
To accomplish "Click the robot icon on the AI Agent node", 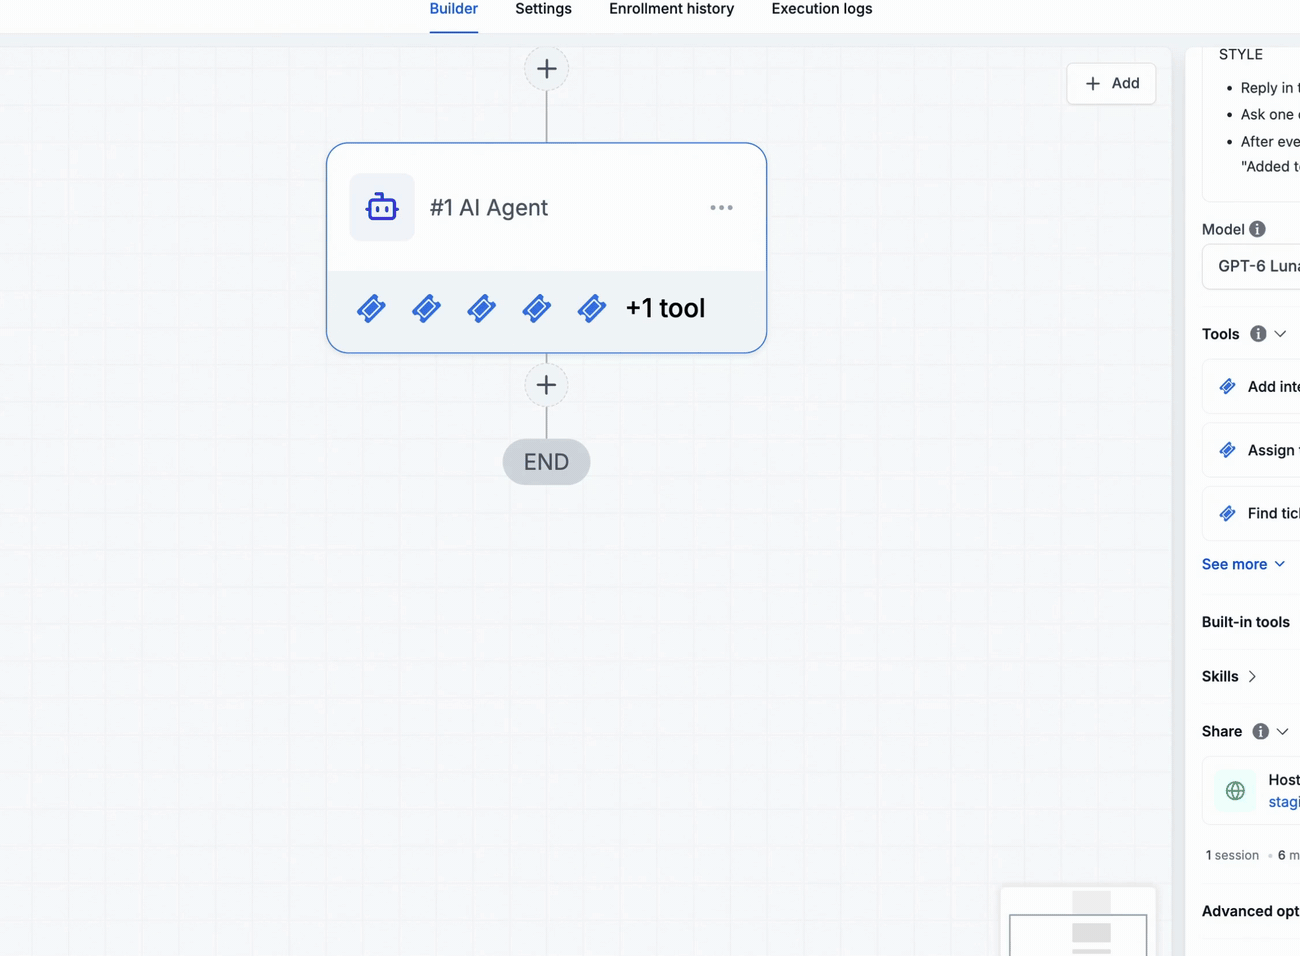I will point(382,207).
